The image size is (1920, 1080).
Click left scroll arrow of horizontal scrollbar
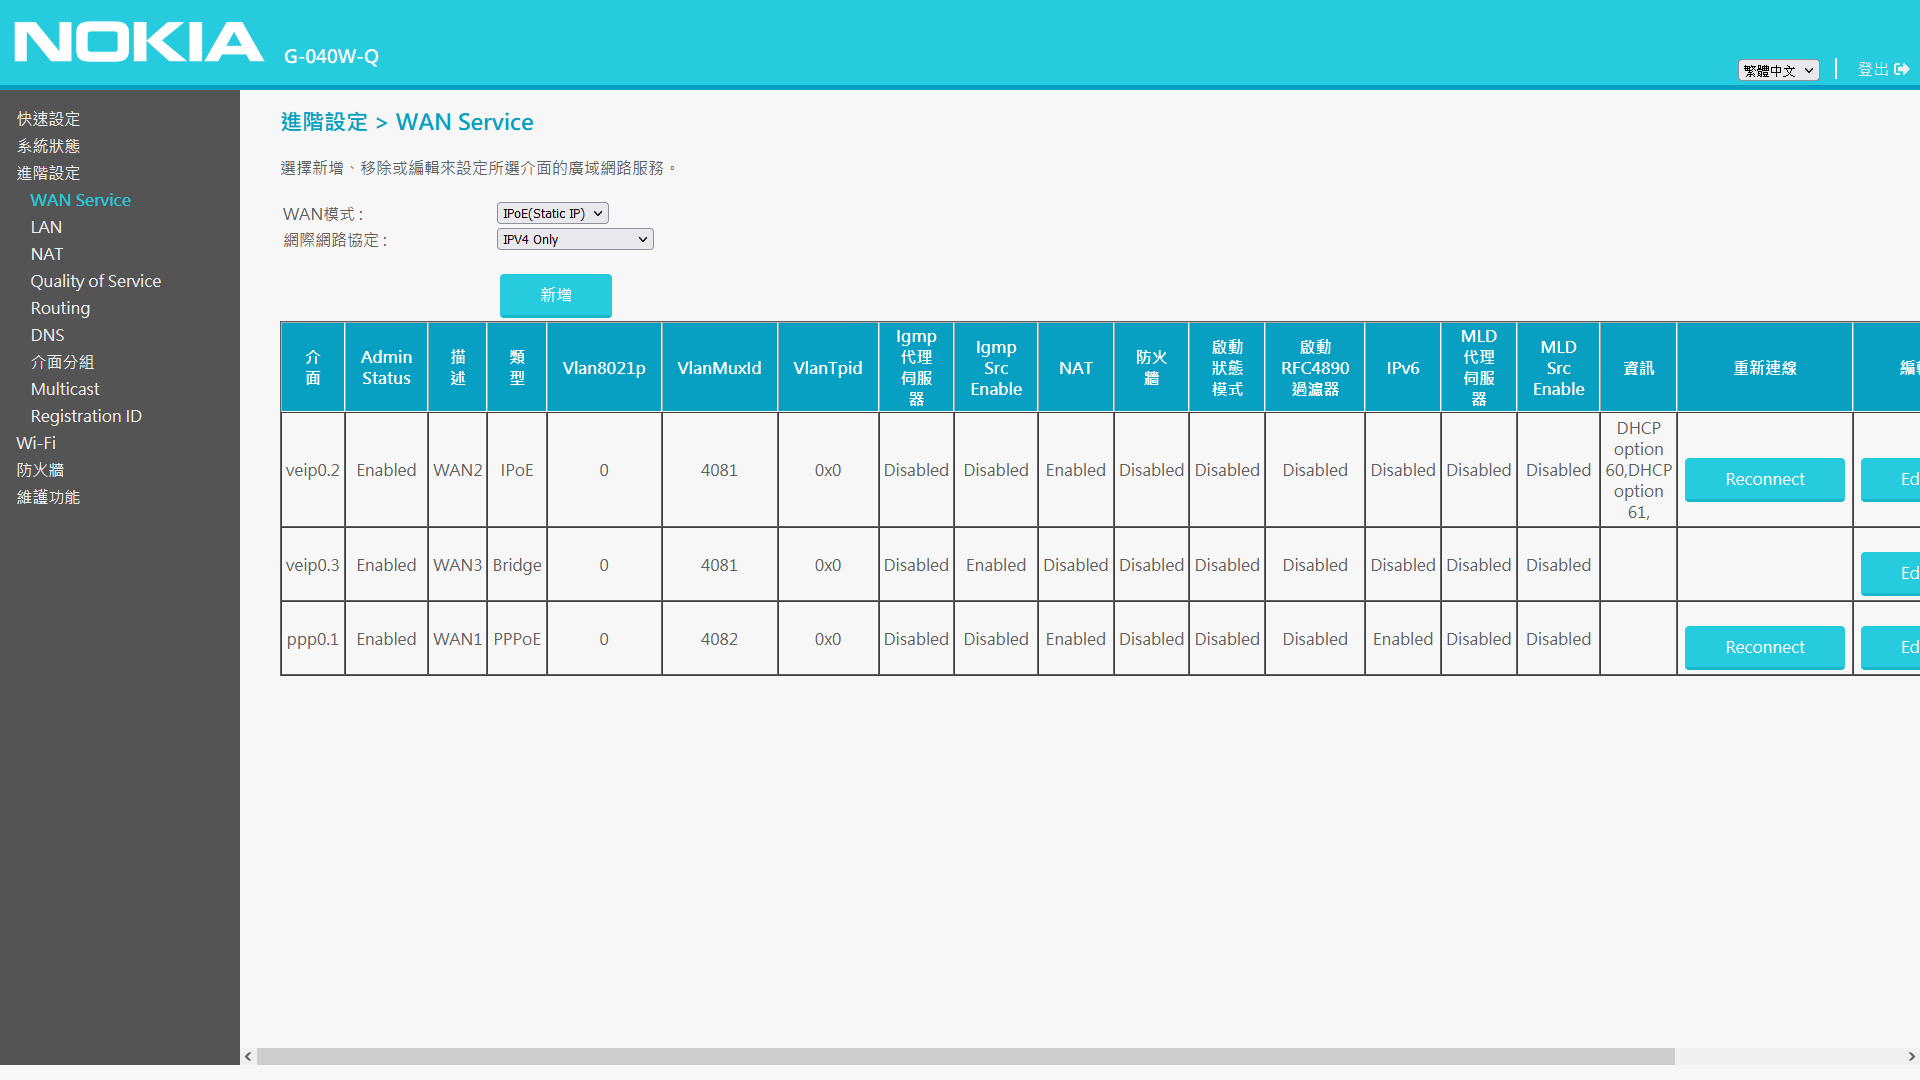click(248, 1056)
